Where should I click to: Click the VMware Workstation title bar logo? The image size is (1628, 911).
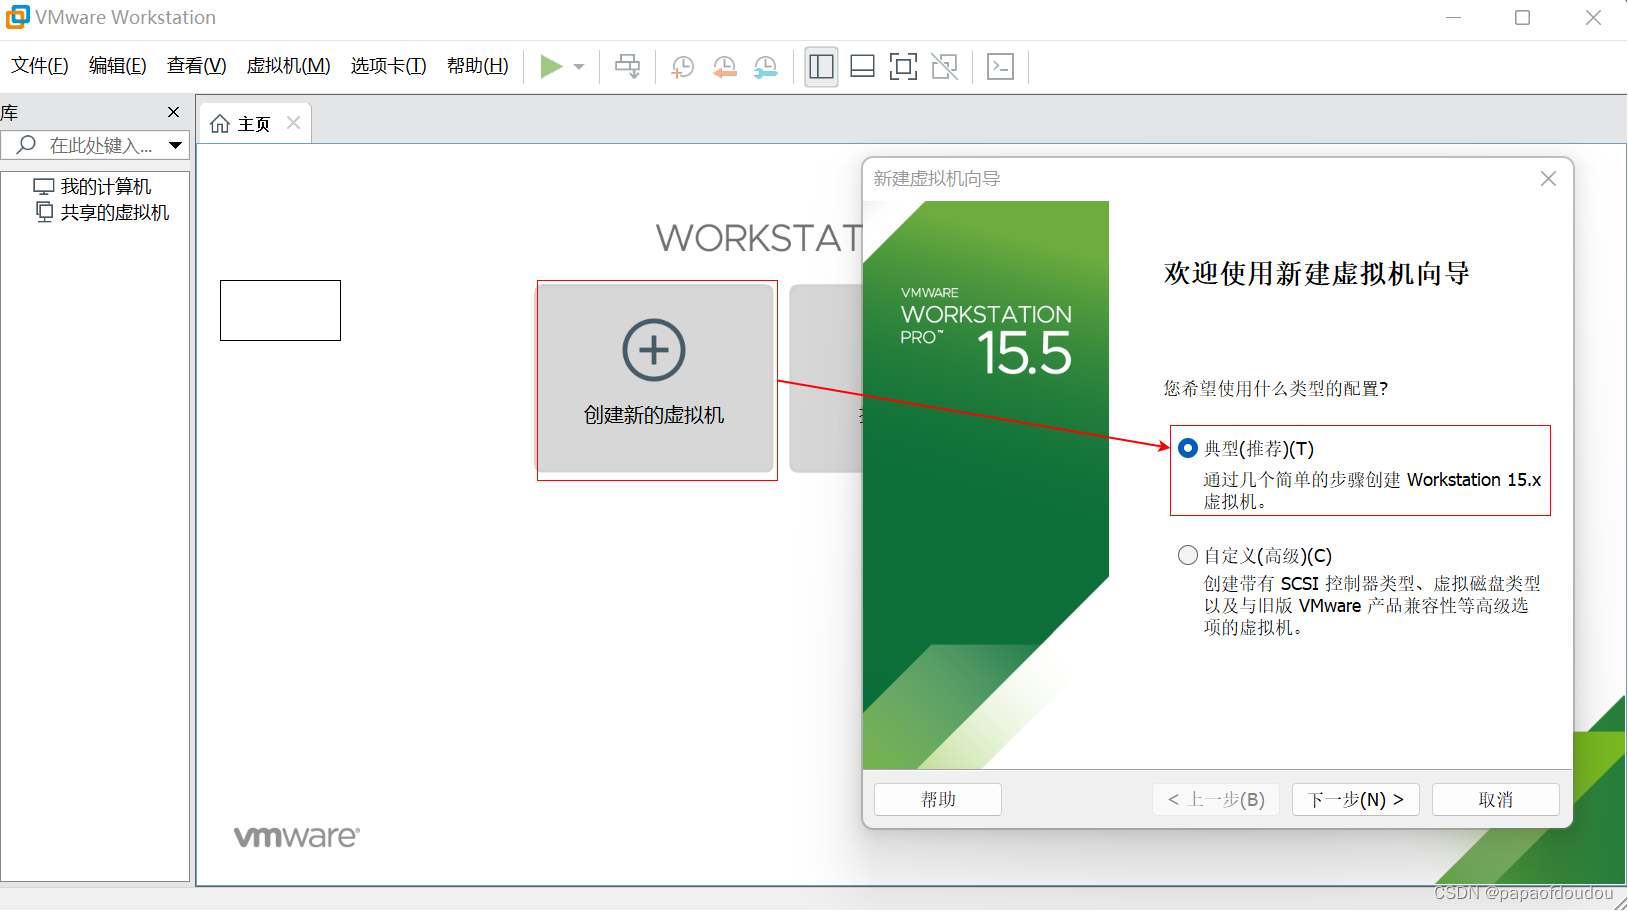(x=18, y=17)
